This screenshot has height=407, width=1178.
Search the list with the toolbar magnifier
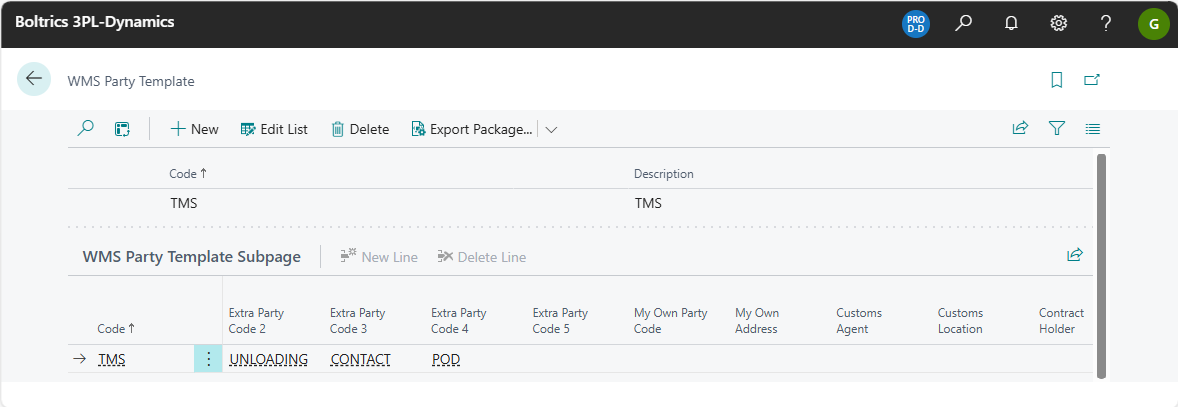[86, 128]
